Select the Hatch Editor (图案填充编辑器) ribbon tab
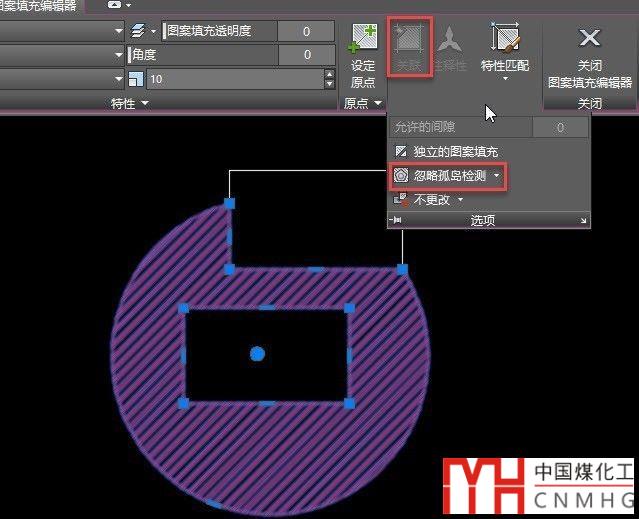639x519 pixels. click(40, 5)
